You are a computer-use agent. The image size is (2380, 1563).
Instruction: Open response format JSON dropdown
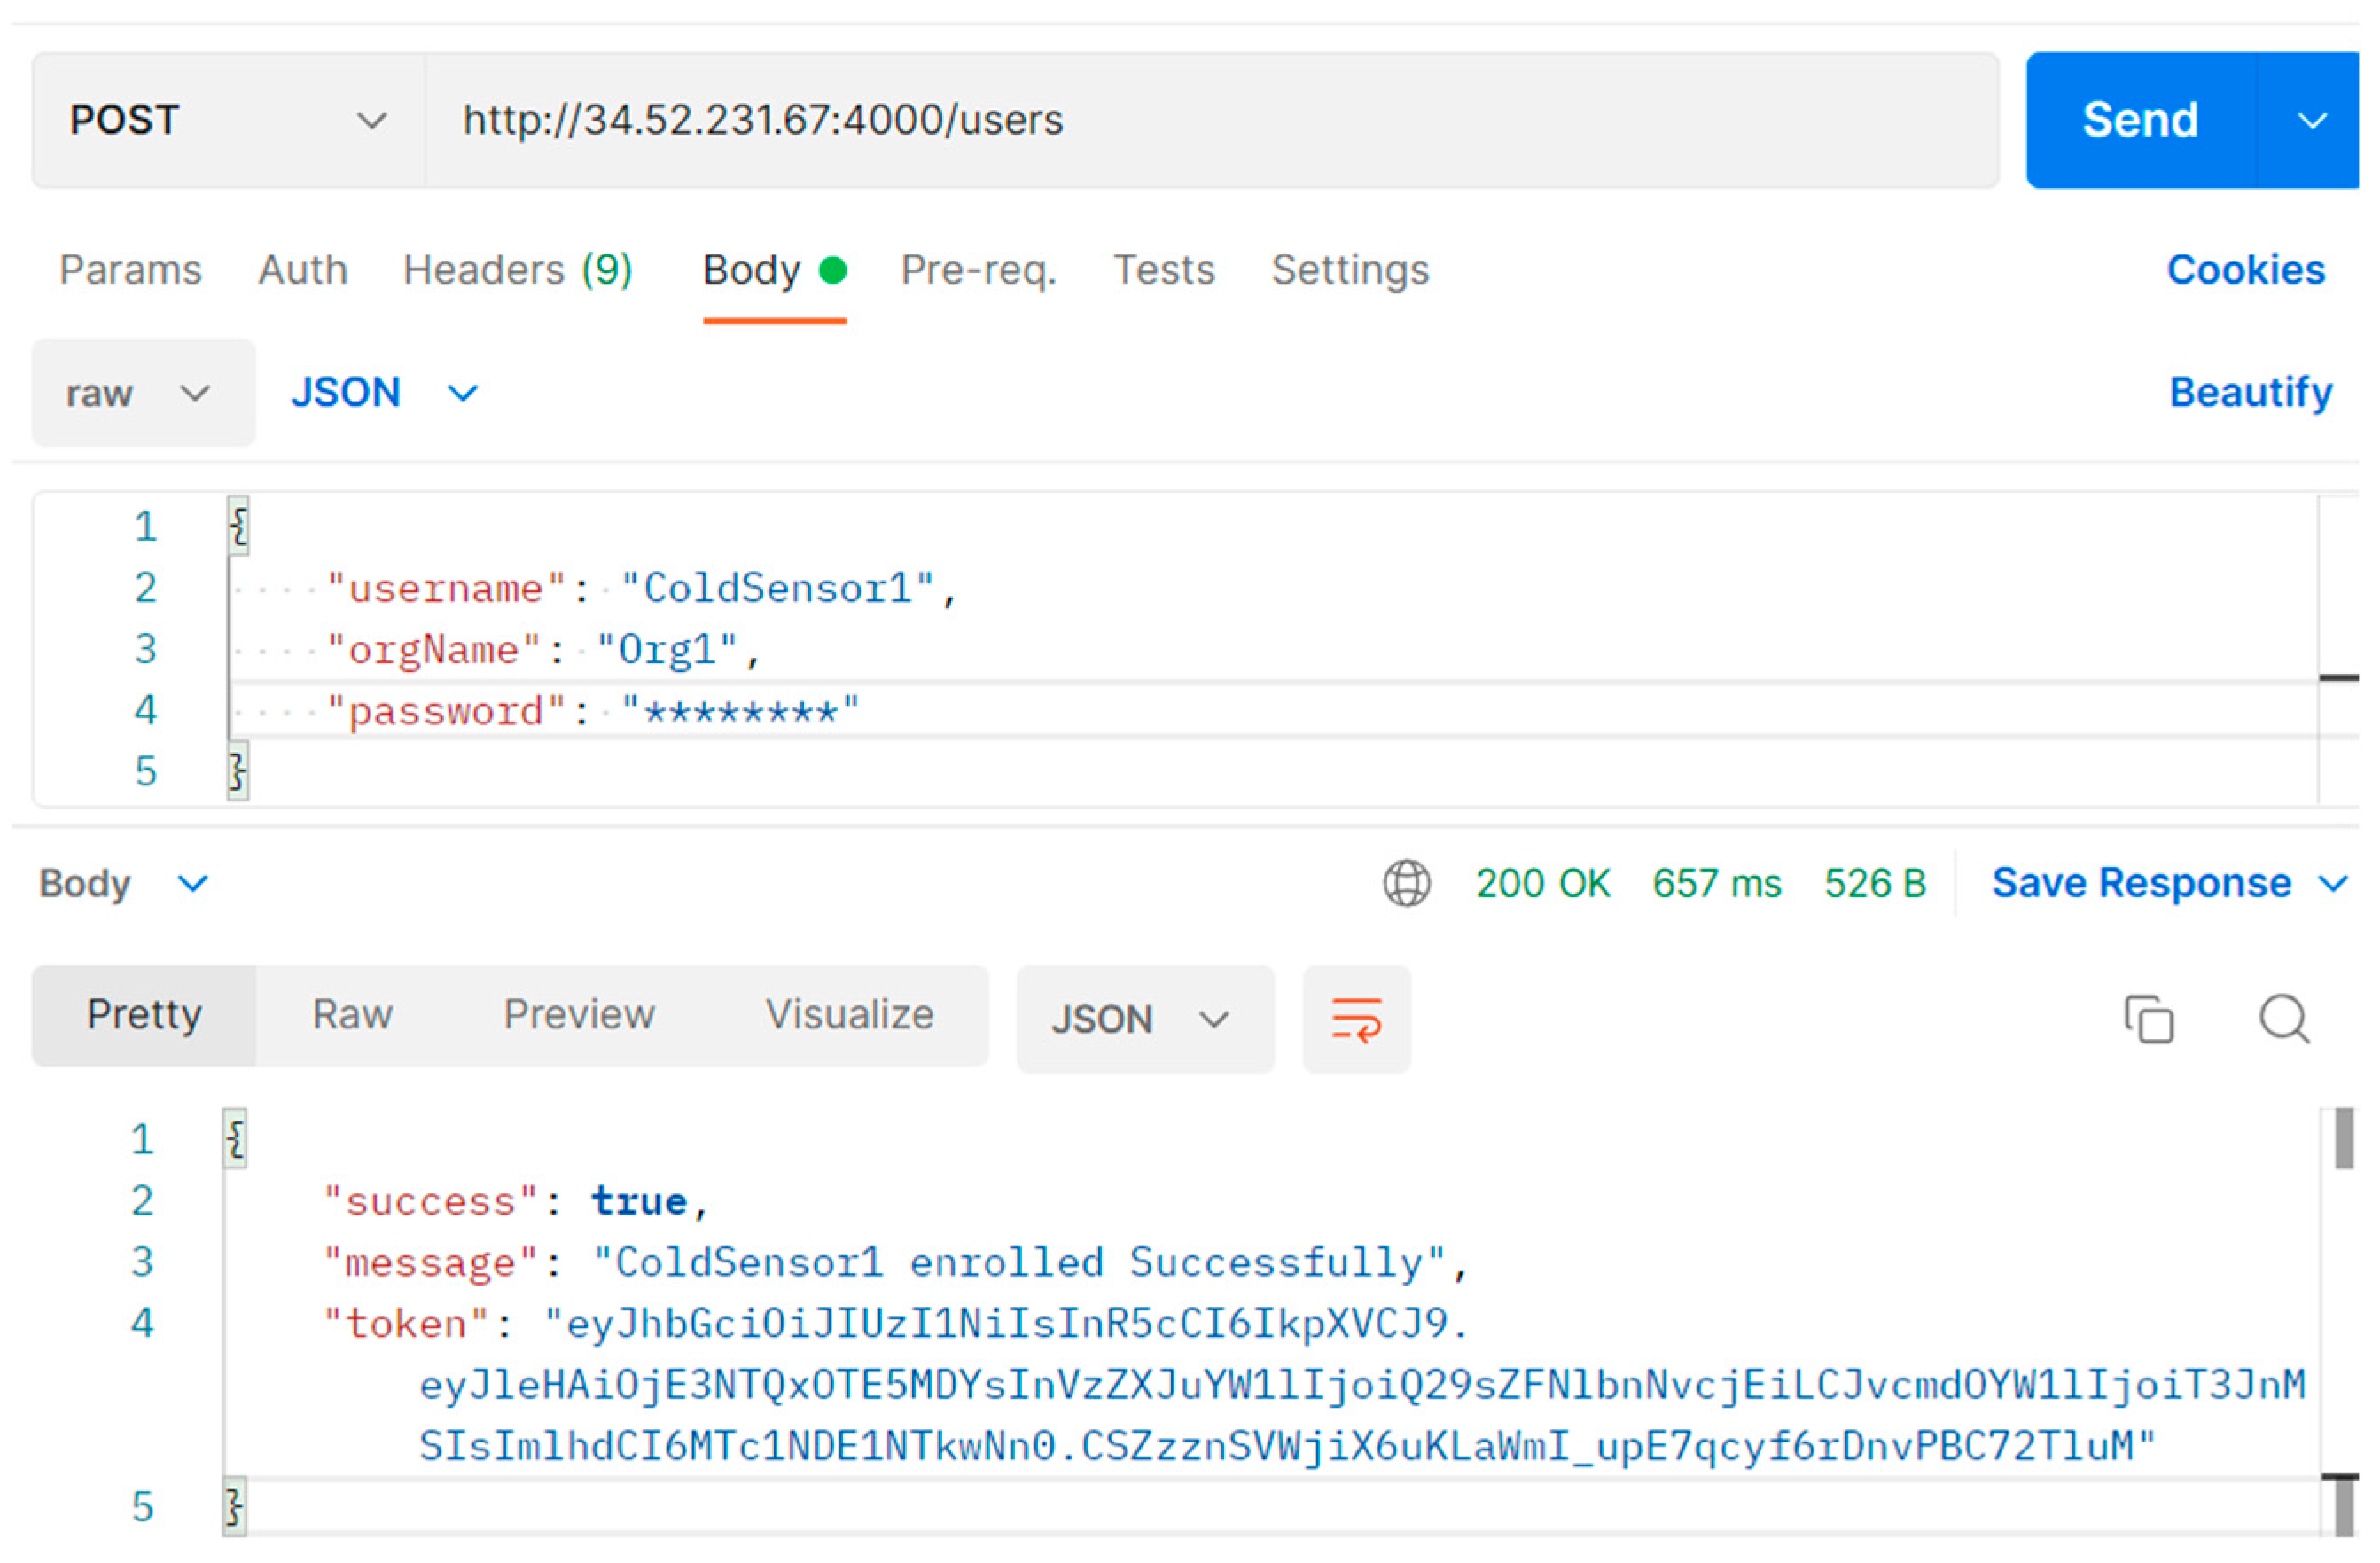(x=1144, y=1019)
